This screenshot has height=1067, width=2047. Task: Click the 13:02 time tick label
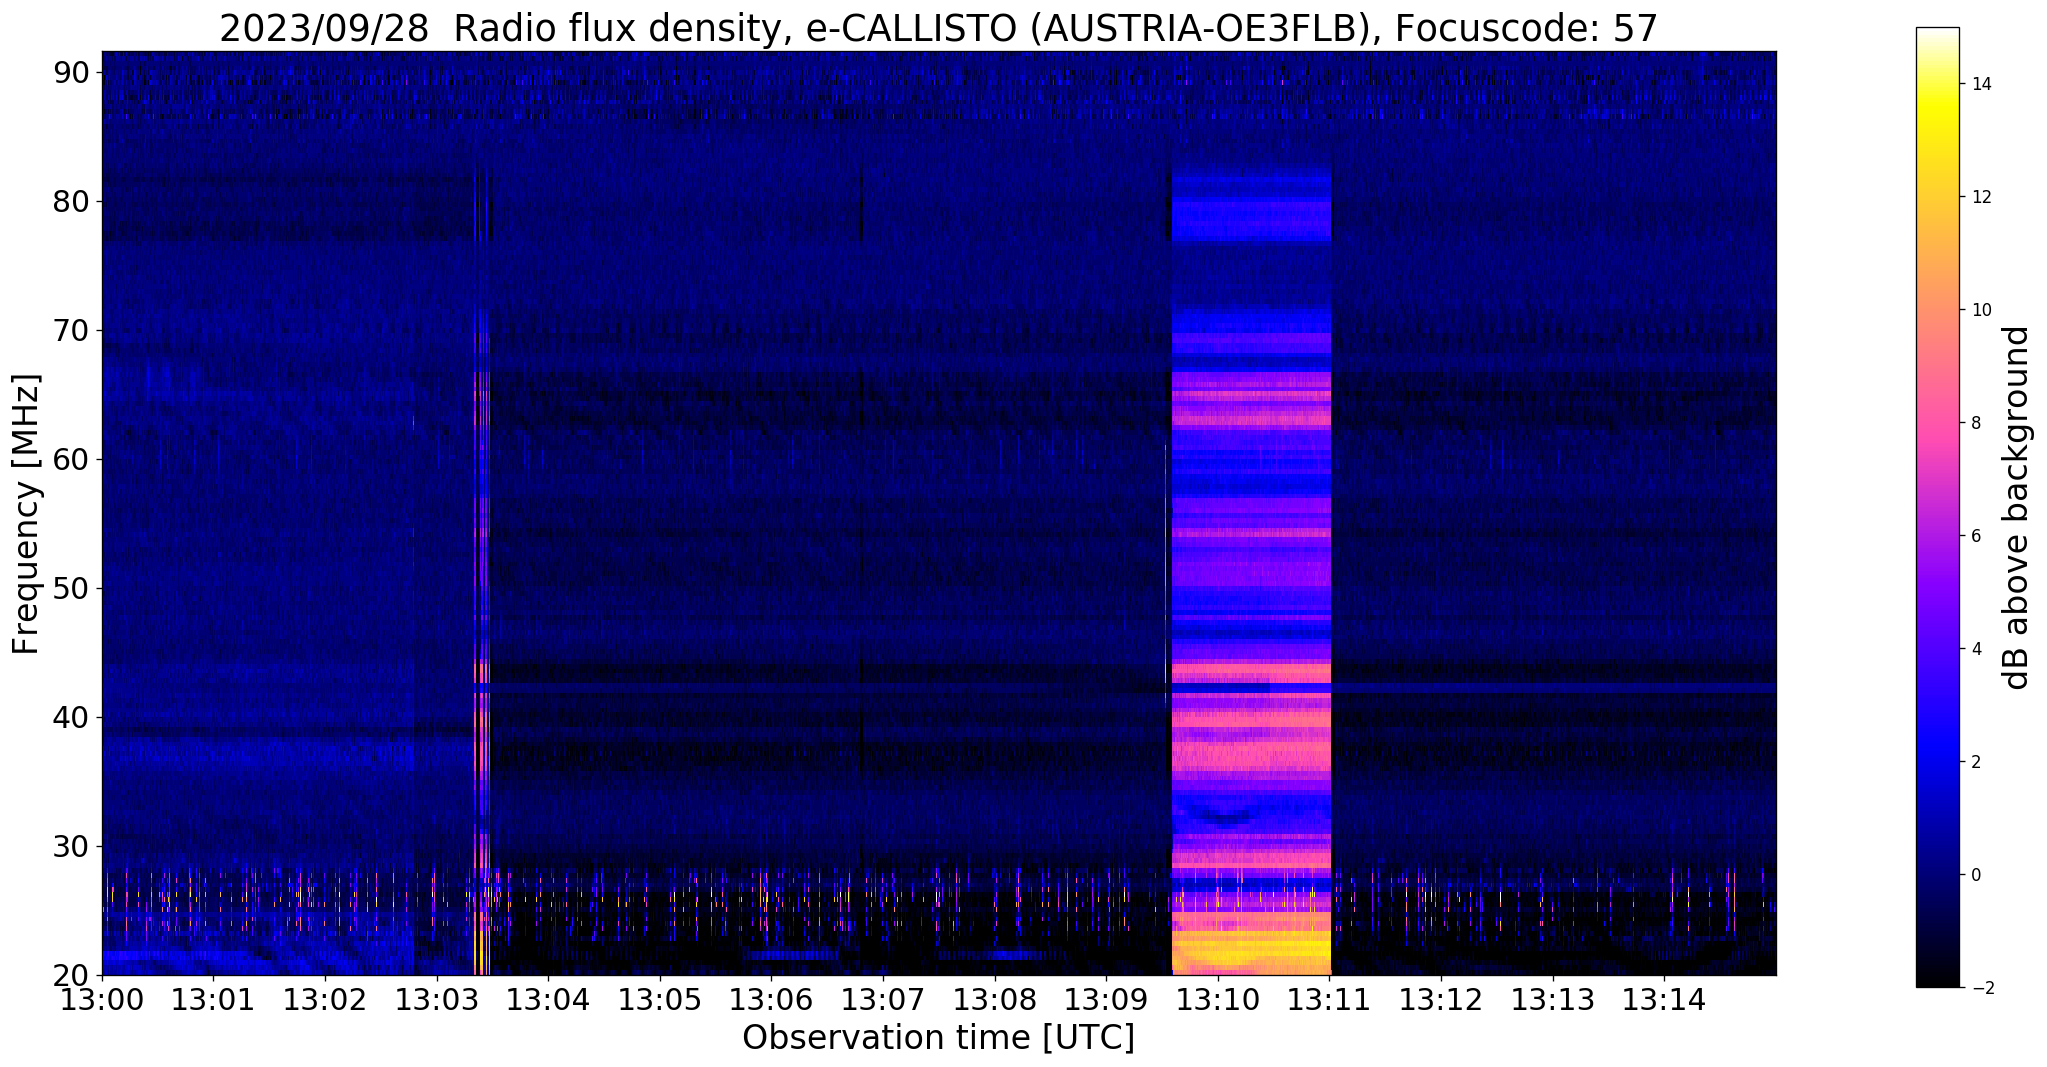[325, 999]
